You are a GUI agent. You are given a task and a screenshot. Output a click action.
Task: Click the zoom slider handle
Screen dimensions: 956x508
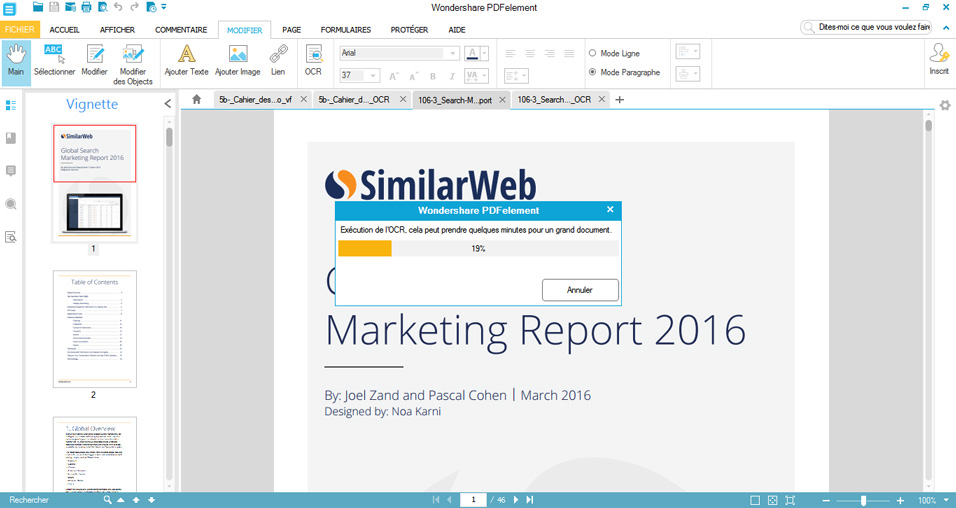tap(863, 500)
